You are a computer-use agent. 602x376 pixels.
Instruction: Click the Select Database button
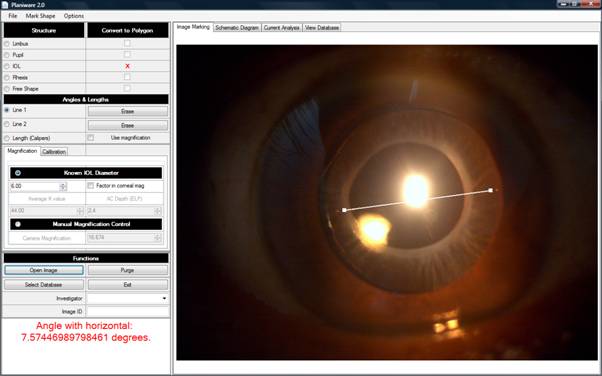click(x=44, y=285)
